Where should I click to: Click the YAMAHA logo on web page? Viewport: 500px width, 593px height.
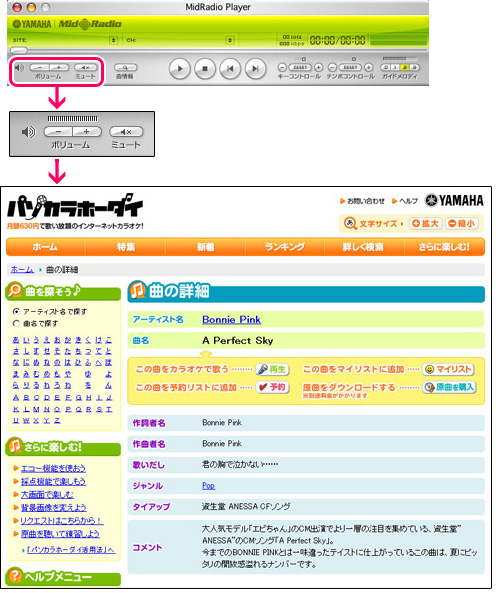(x=454, y=200)
